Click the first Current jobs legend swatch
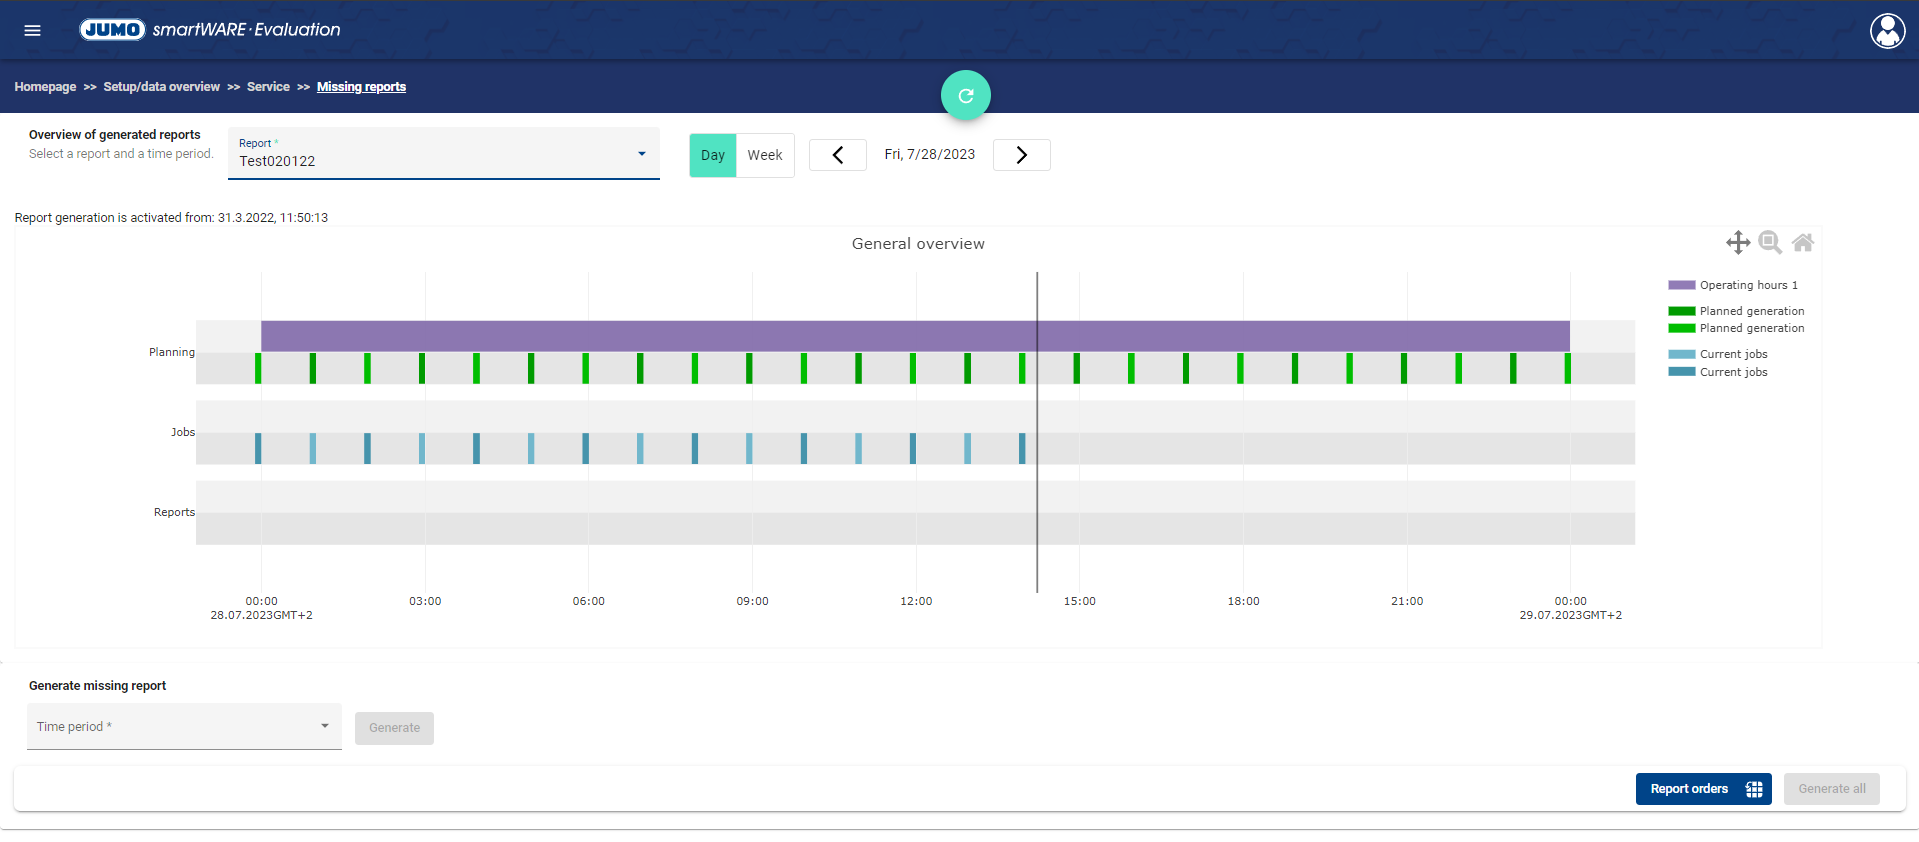1919x842 pixels. click(1681, 354)
